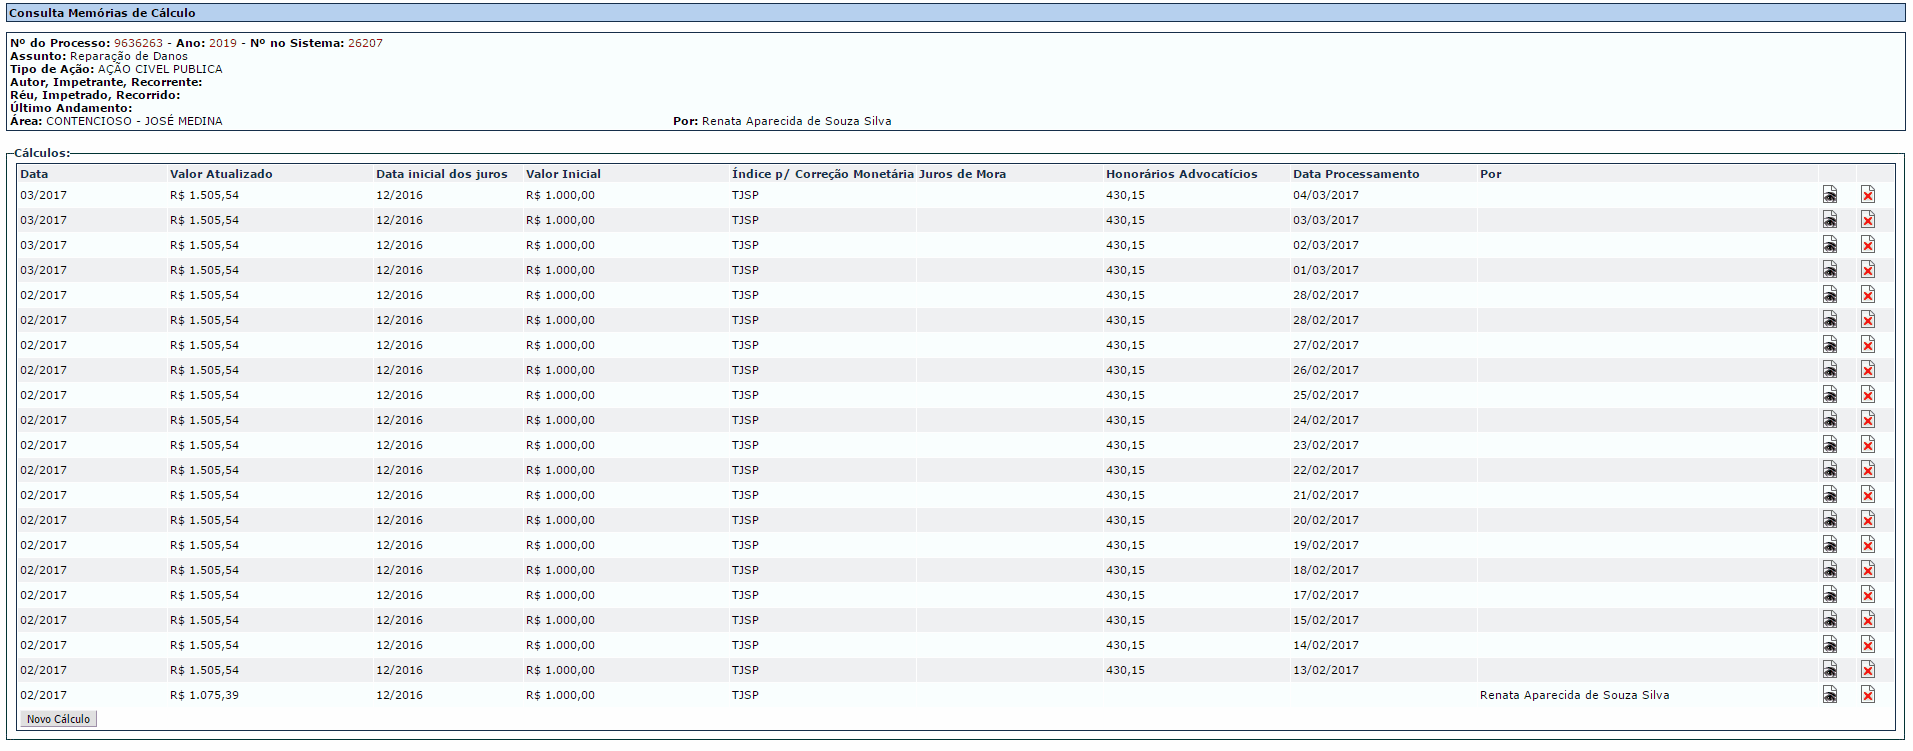Click 'CONTENCIOSO - JOSÉ MEDINA' area text
This screenshot has width=1913, height=751.
tap(134, 121)
